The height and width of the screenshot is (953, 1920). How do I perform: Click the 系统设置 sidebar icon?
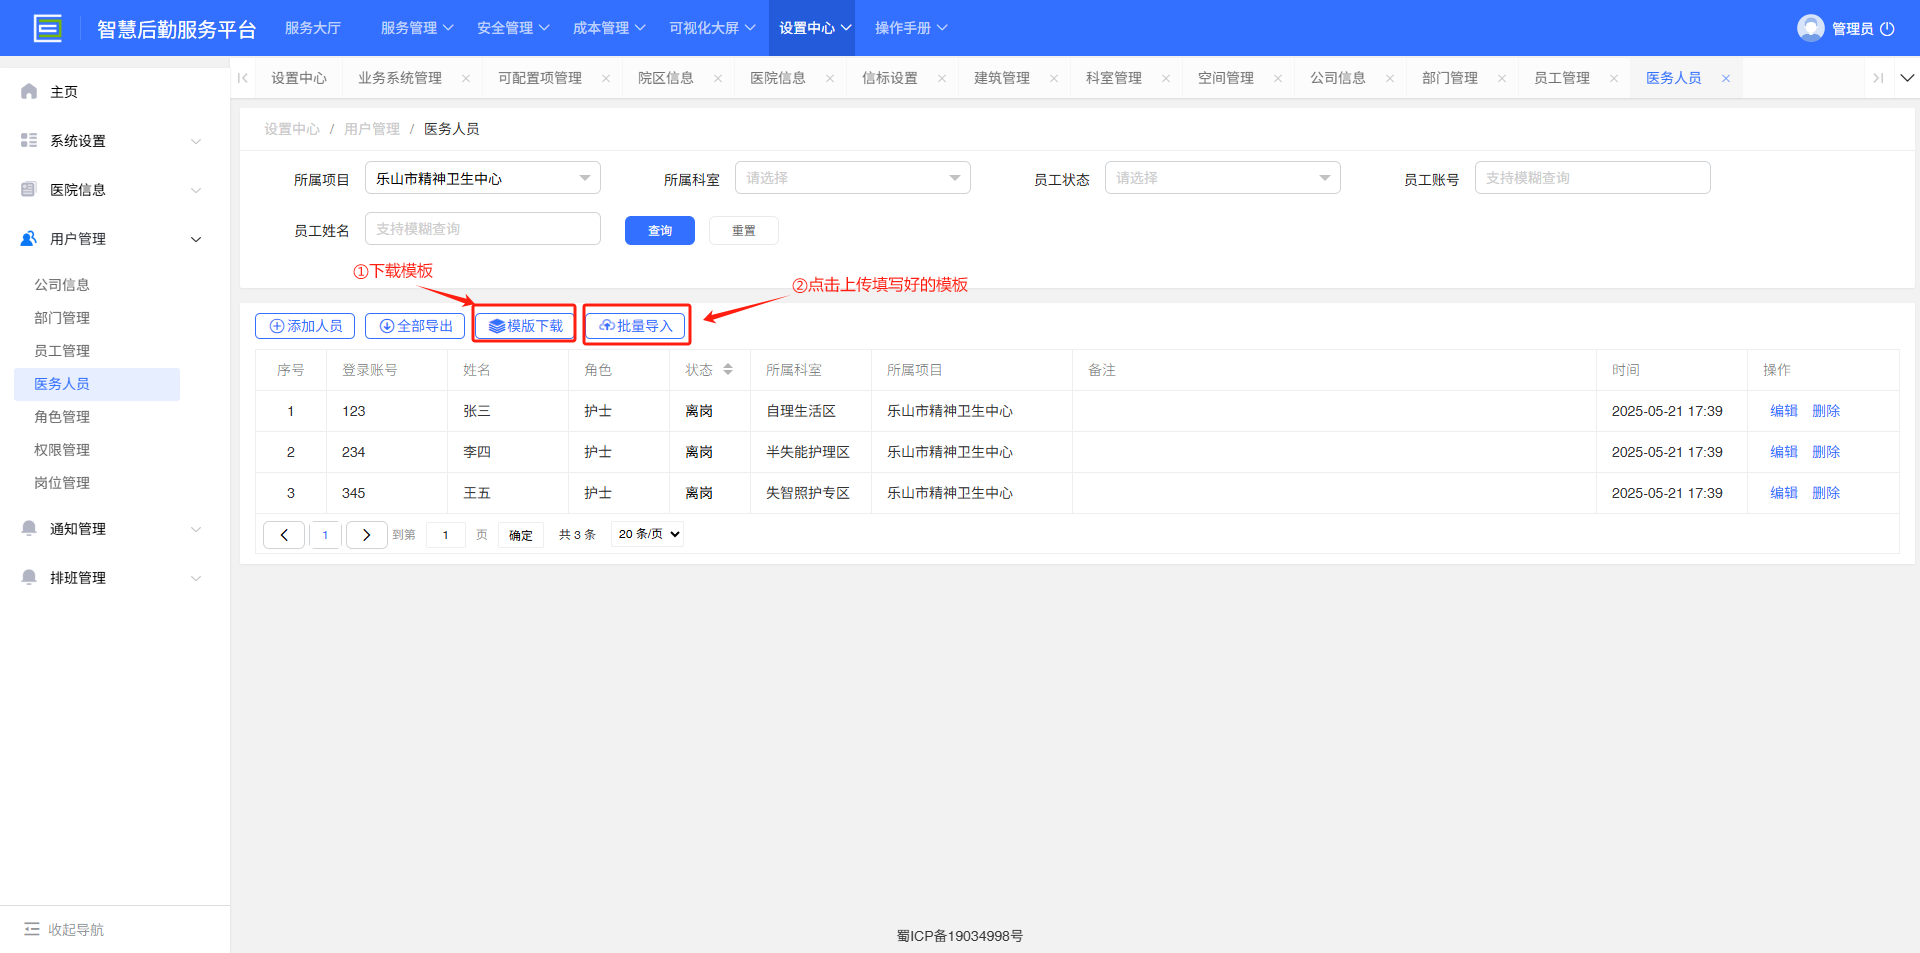pos(29,141)
